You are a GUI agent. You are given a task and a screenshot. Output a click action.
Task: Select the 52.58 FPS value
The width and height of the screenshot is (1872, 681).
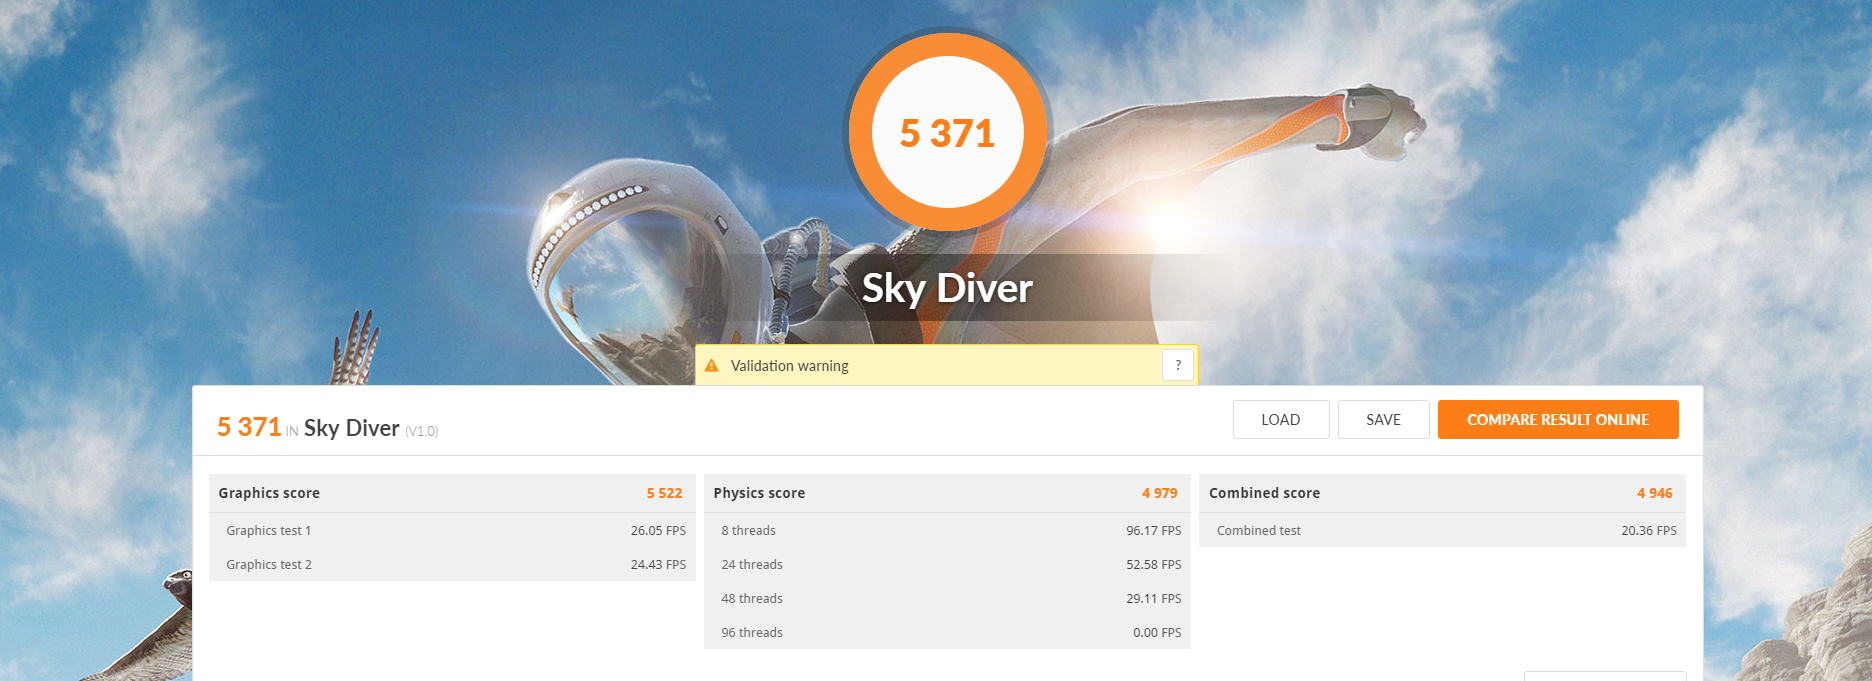[x=1153, y=565]
